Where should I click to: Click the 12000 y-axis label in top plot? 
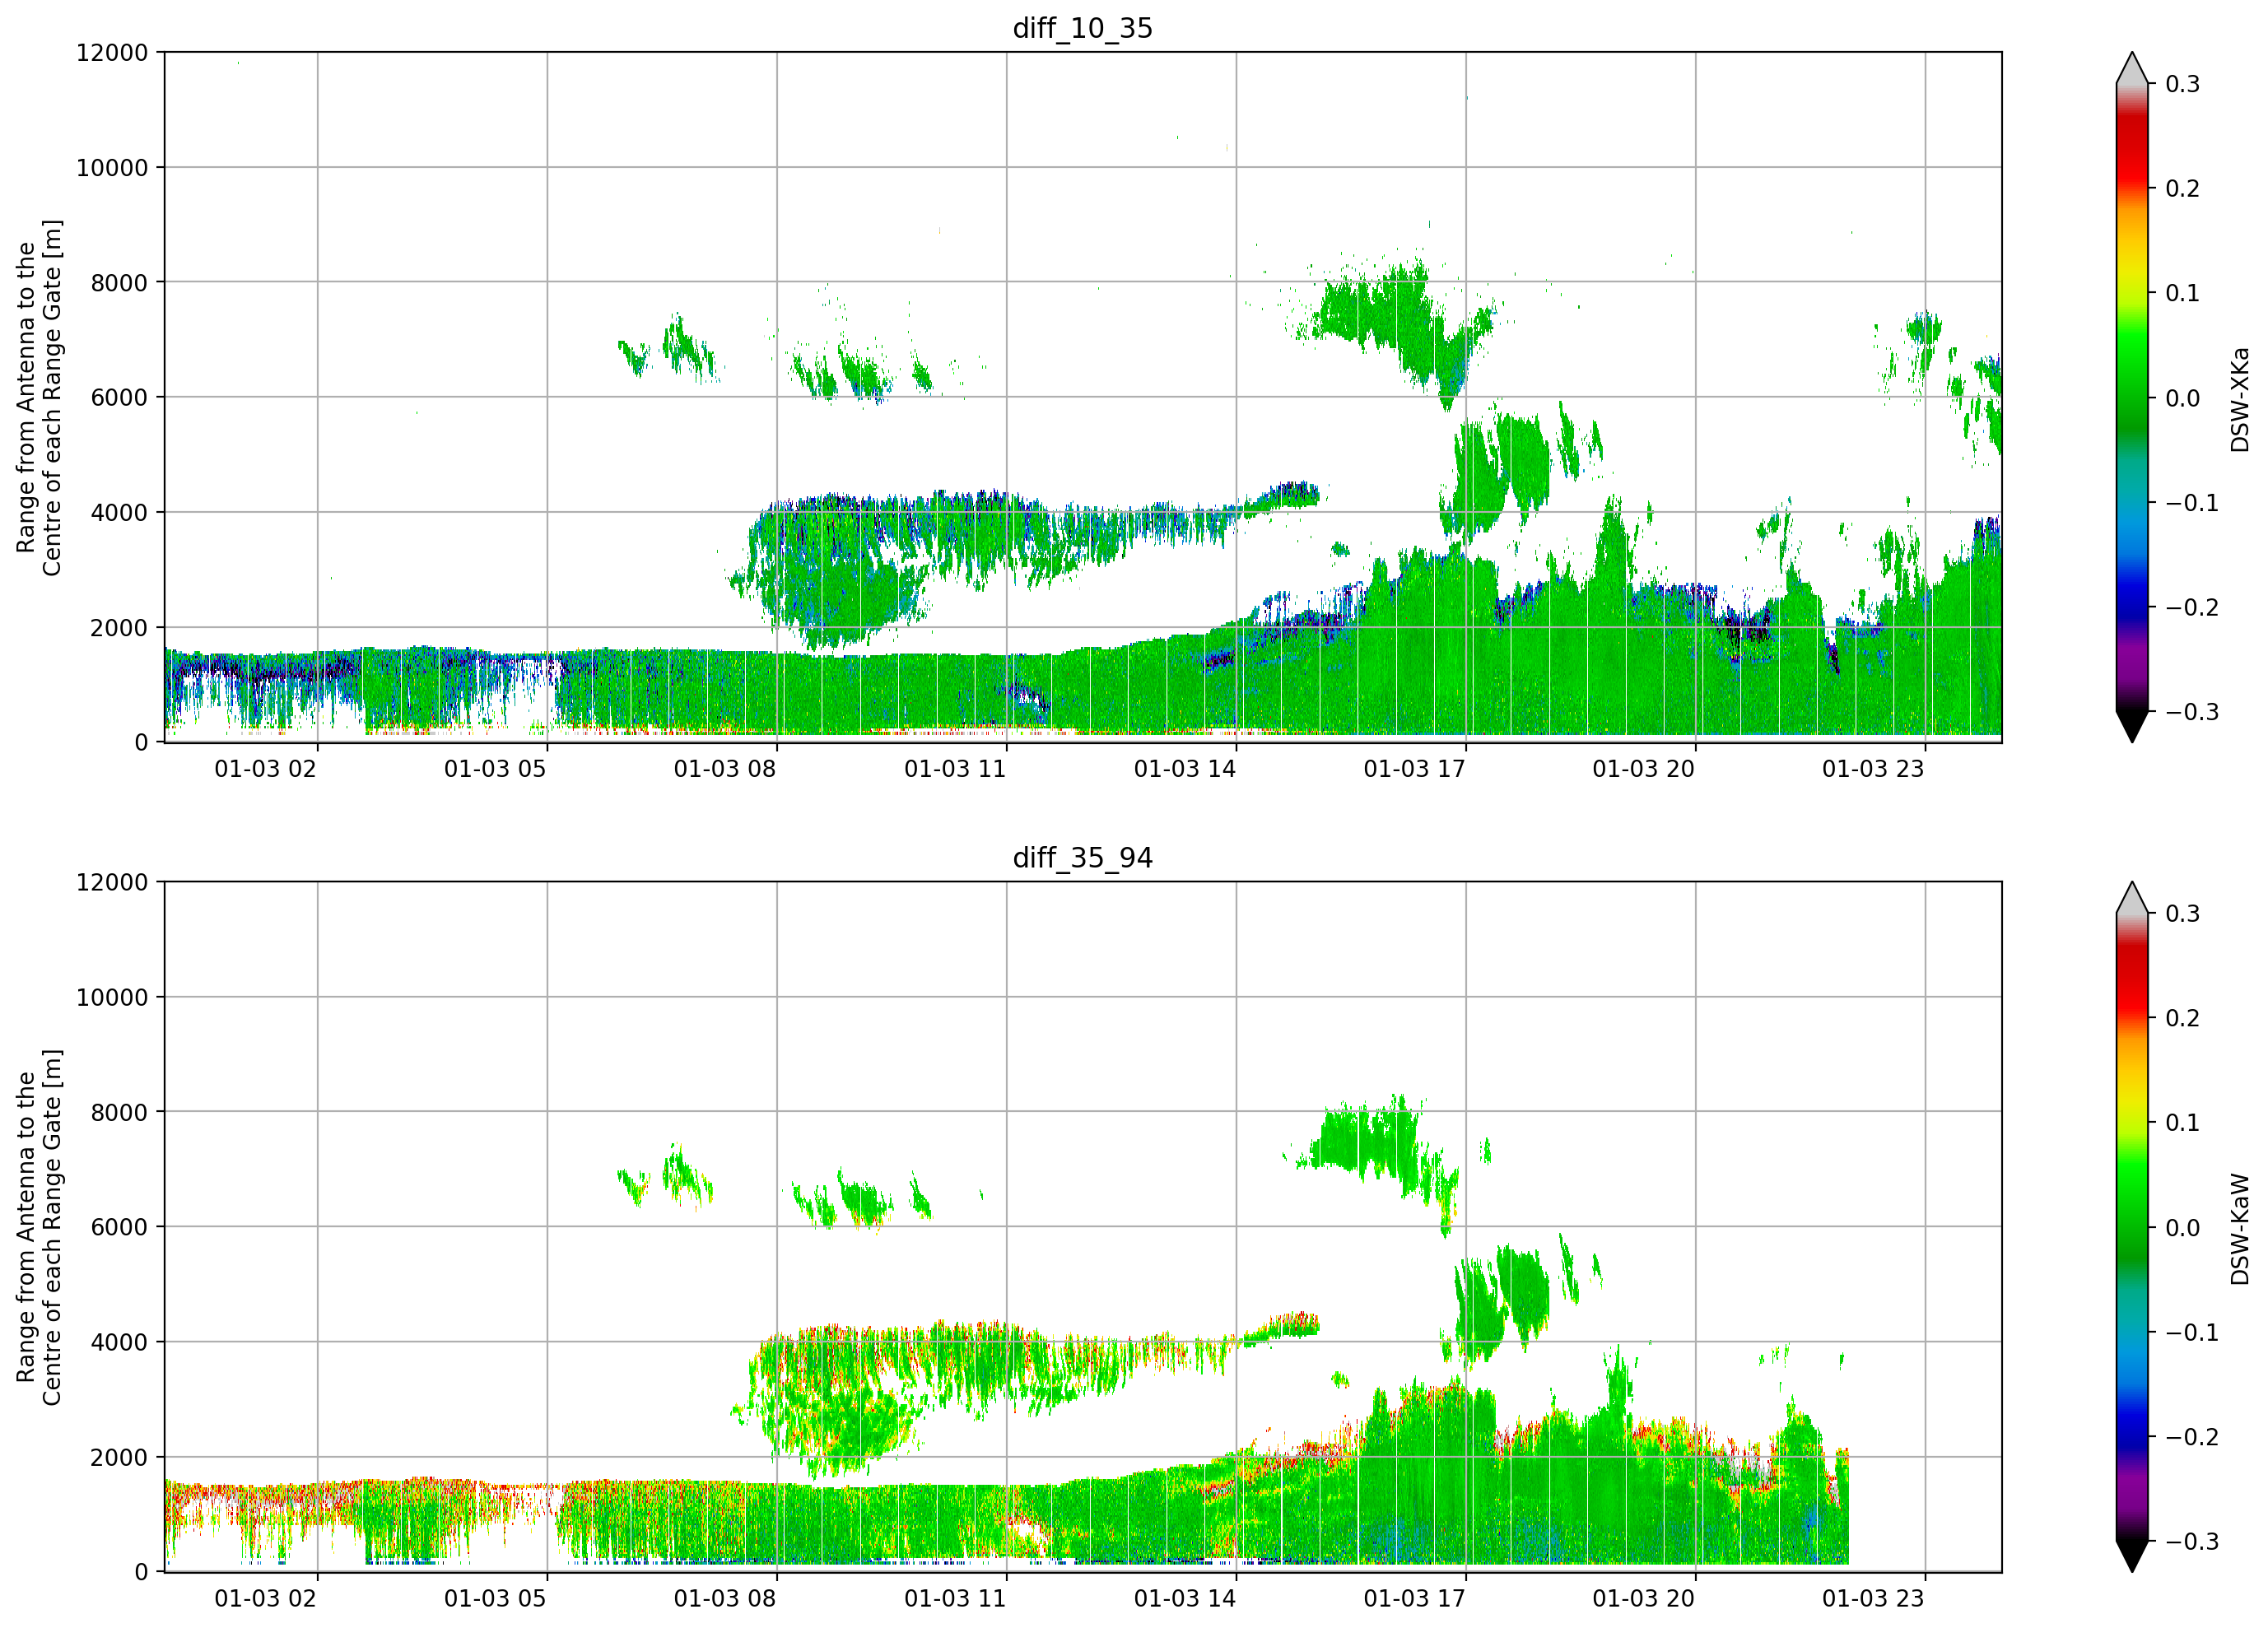(112, 53)
